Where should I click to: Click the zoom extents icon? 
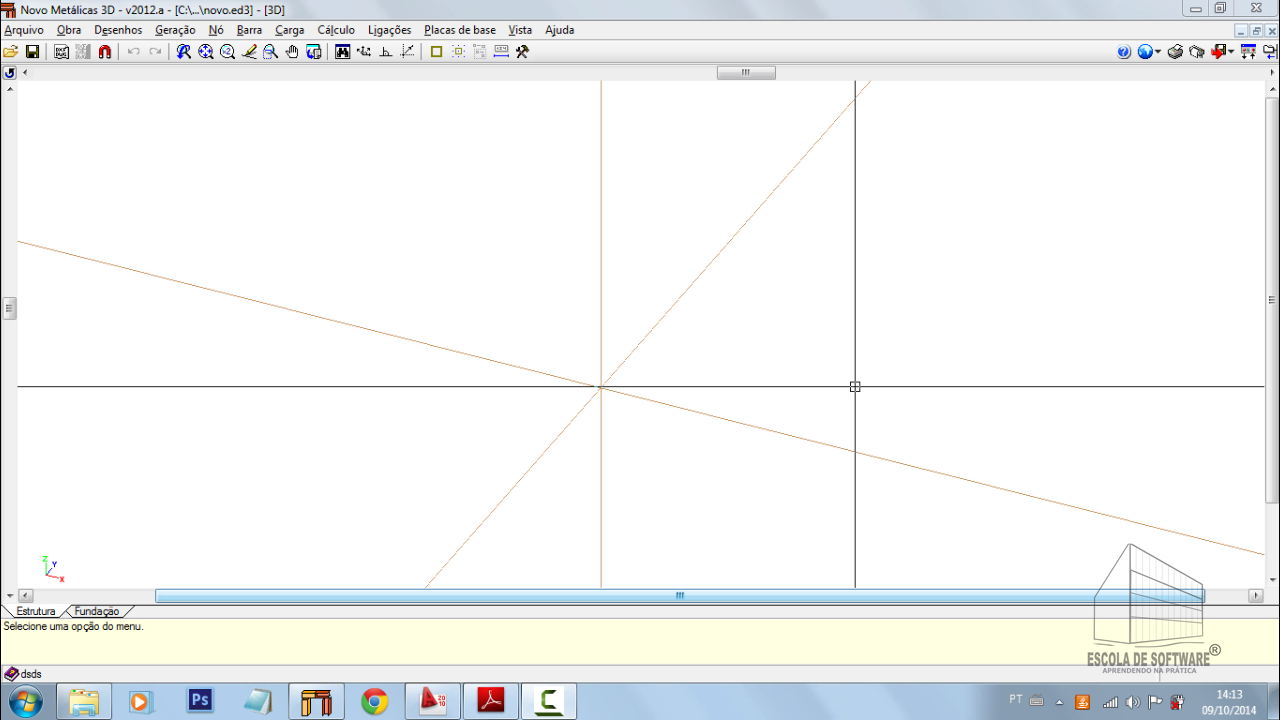pos(206,52)
